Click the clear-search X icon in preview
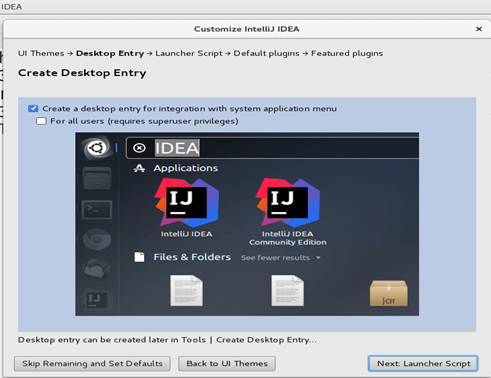 click(139, 148)
